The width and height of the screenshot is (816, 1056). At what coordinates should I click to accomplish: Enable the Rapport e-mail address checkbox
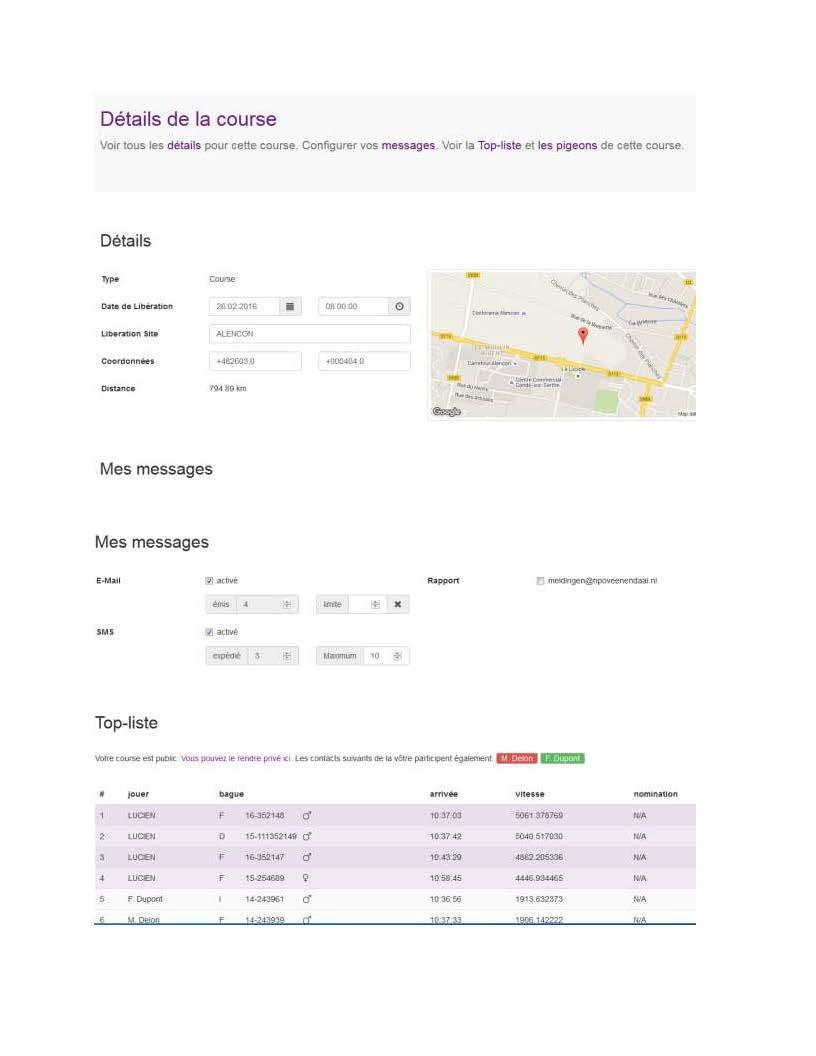point(540,581)
